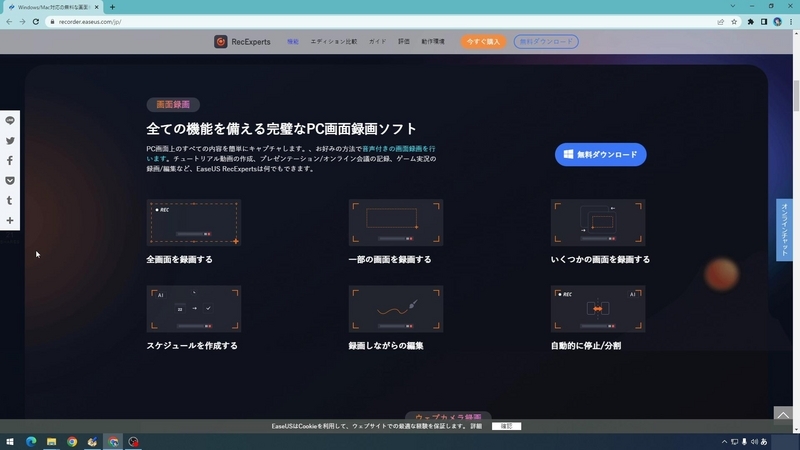Bookmark this page star icon
800x450 pixels.
pyautogui.click(x=734, y=22)
